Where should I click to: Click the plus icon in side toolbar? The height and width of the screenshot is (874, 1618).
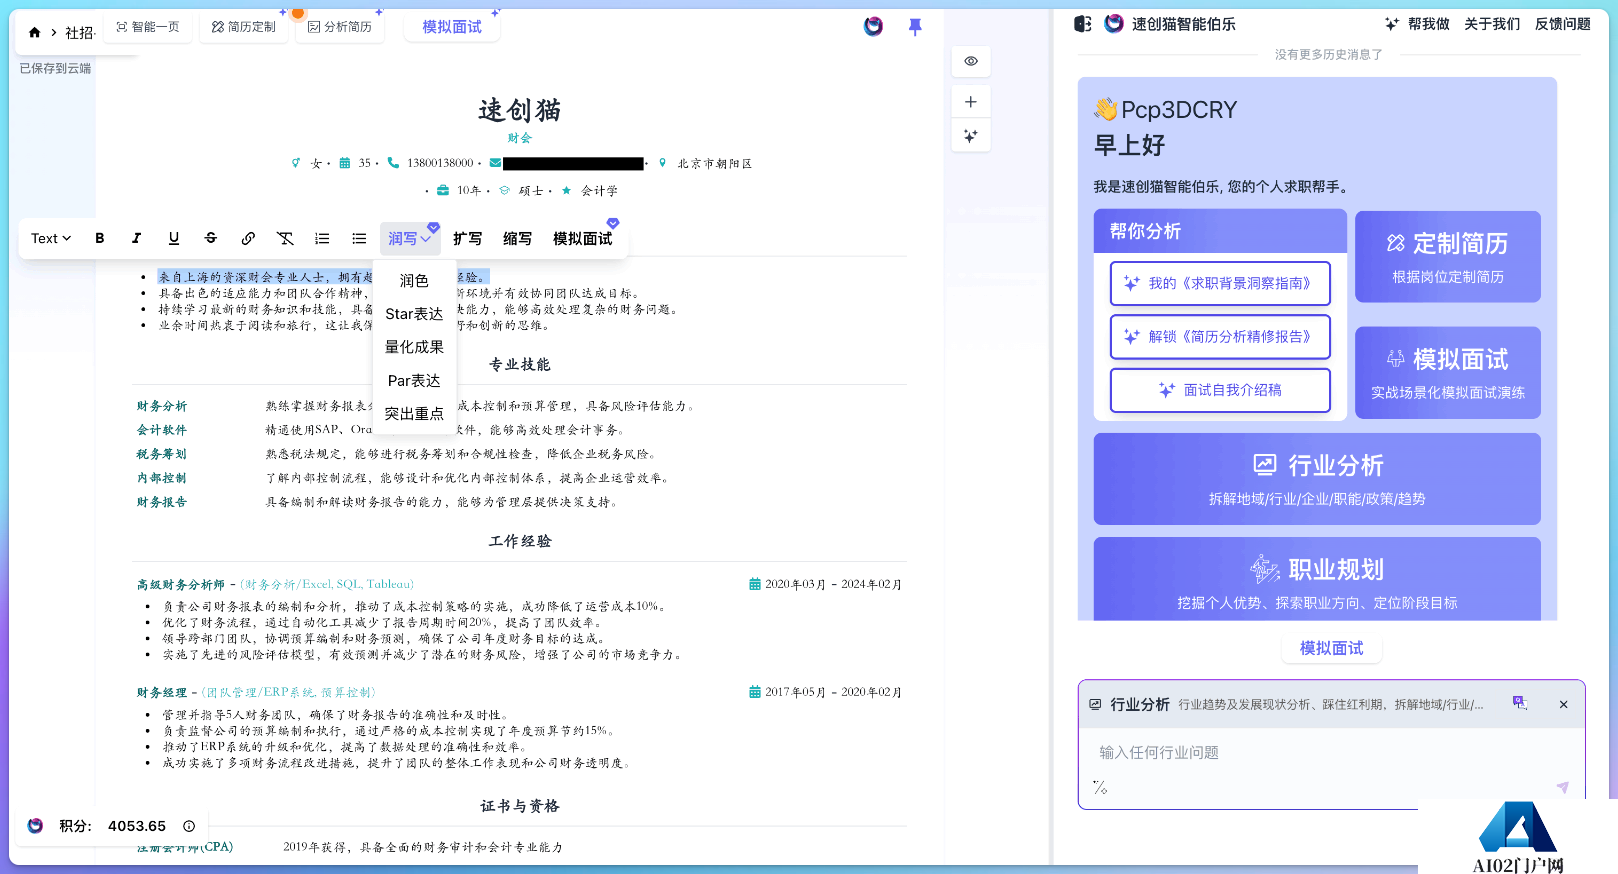tap(971, 102)
